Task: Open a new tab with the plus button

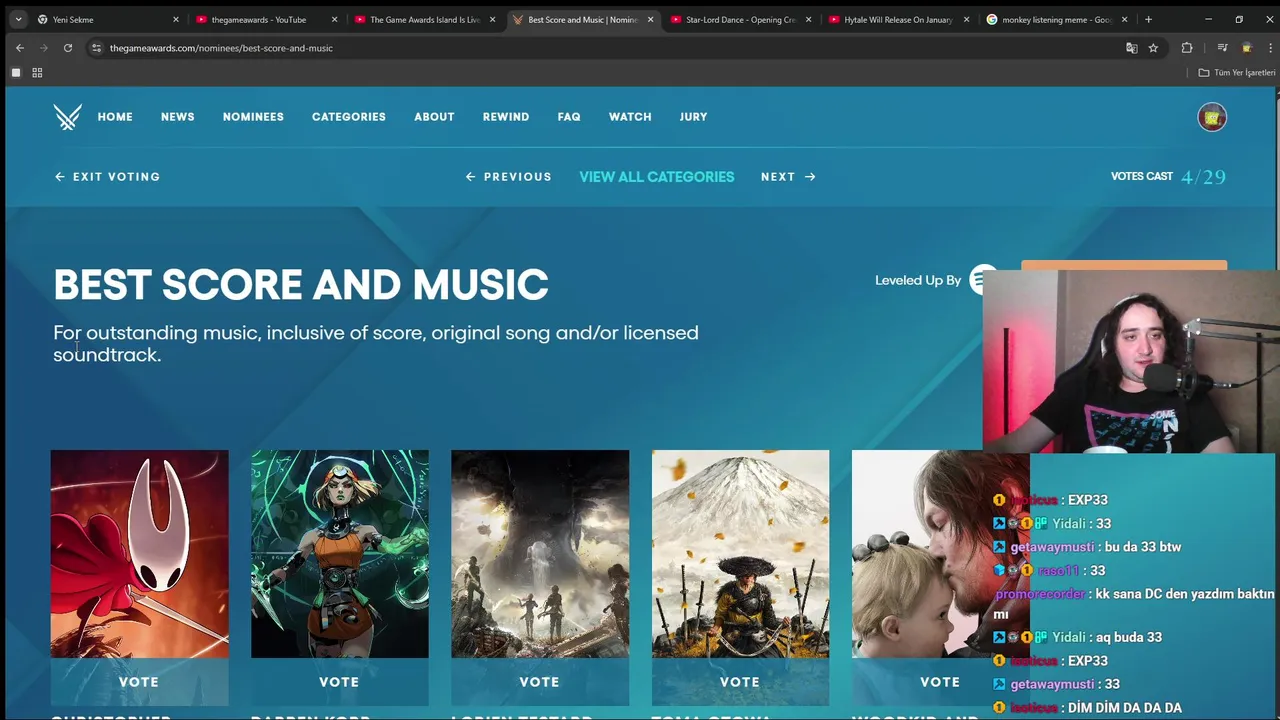Action: pyautogui.click(x=1148, y=19)
